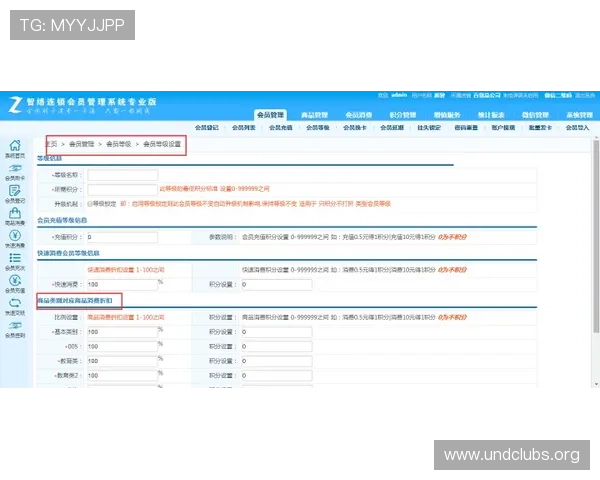This screenshot has height=480, width=600.
Task: Click the 微信二维码 link in header
Action: (558, 95)
